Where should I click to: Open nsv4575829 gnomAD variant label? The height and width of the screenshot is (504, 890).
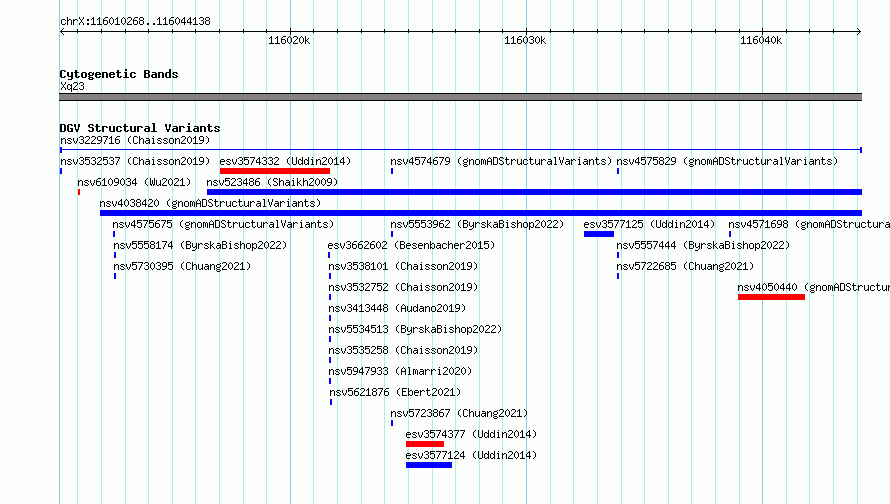(727, 161)
